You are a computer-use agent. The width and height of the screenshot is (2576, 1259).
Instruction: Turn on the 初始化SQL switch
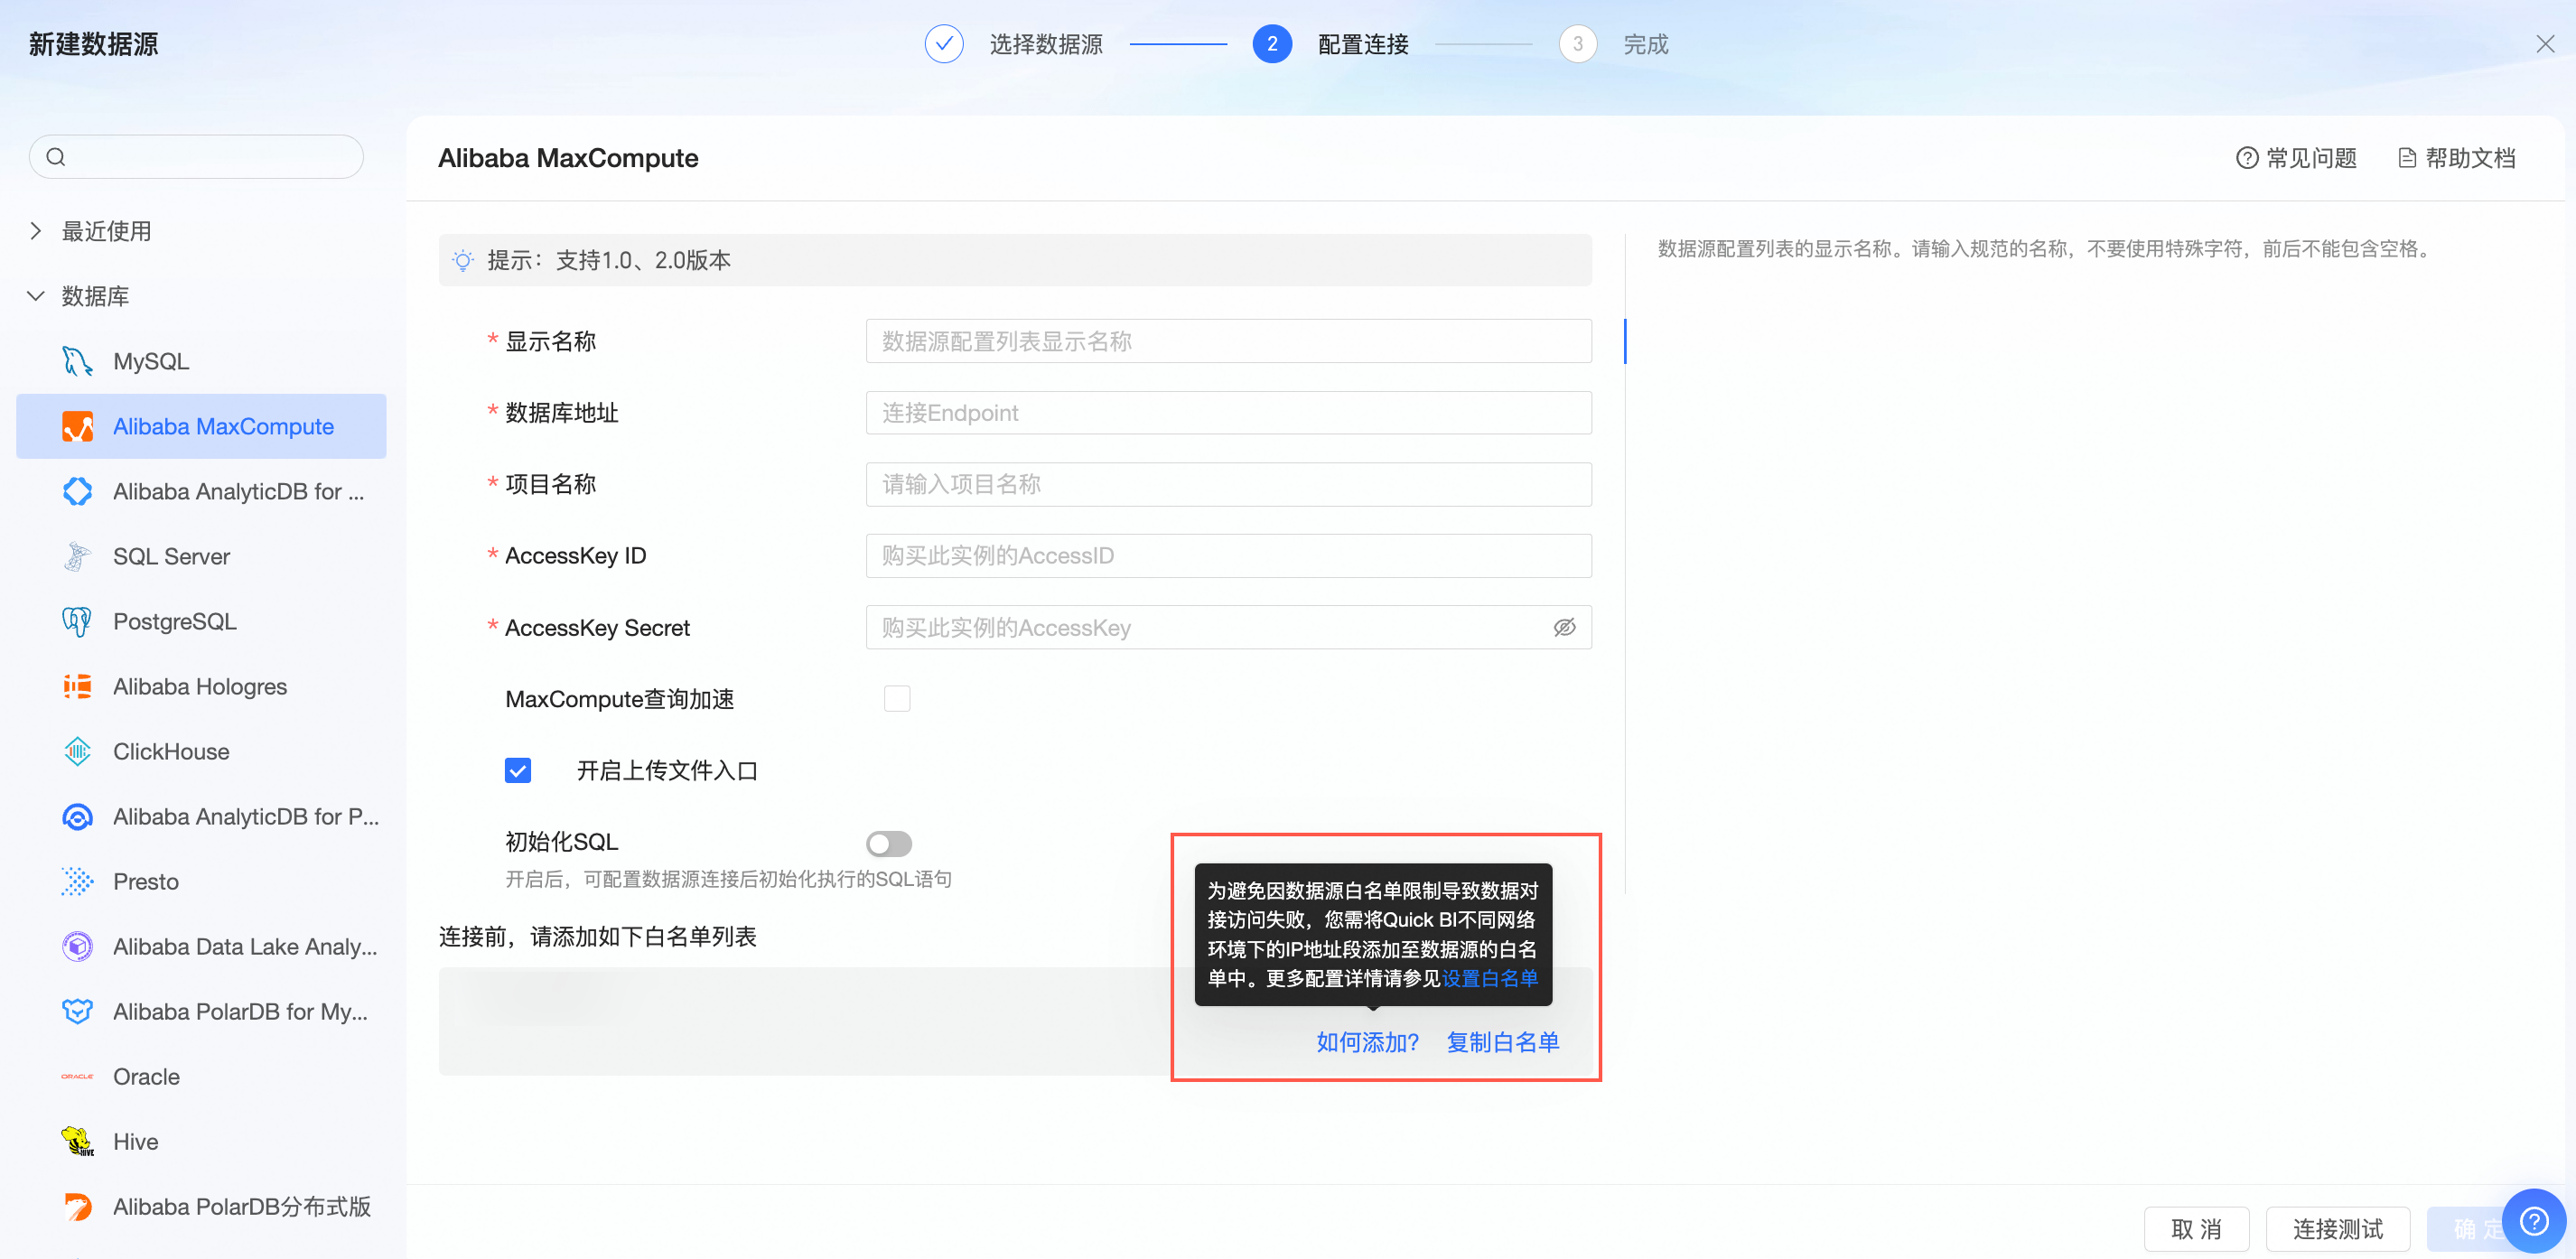point(888,843)
